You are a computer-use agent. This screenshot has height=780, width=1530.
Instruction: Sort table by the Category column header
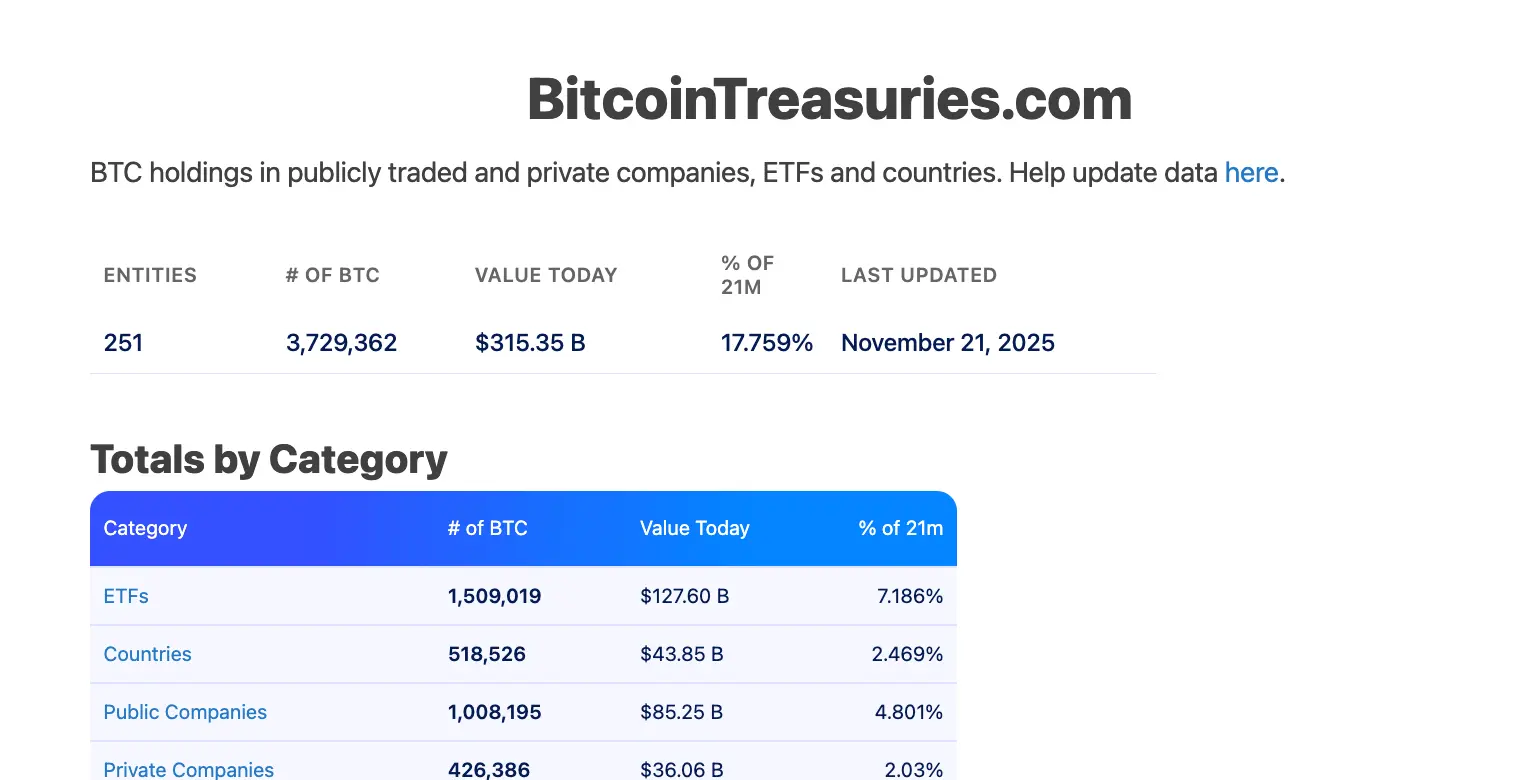(x=145, y=528)
